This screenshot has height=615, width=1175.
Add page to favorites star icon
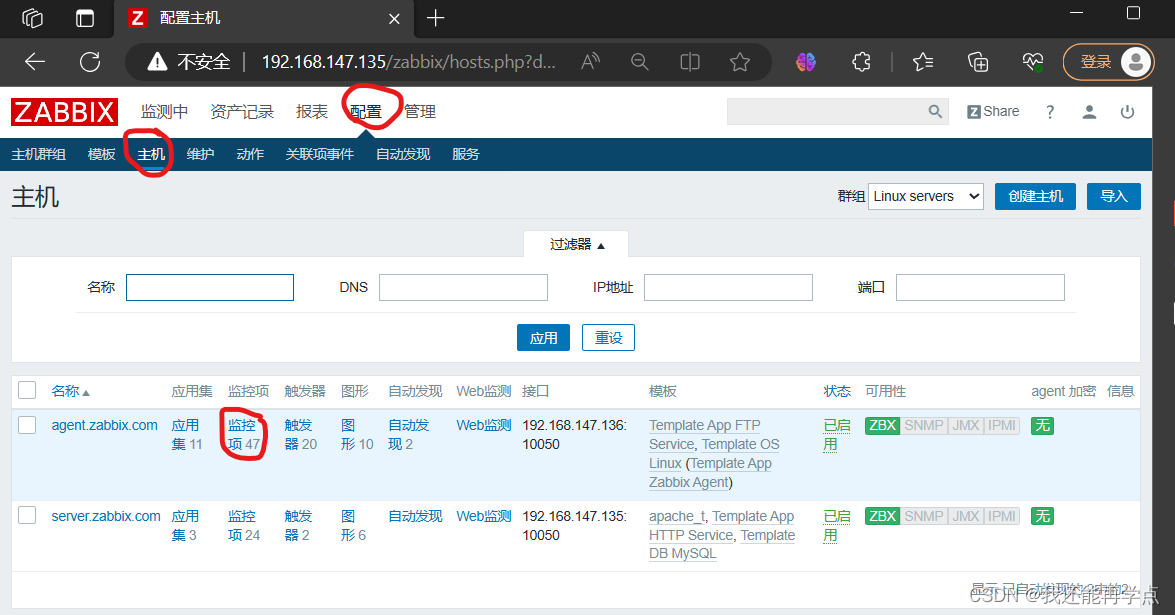pyautogui.click(x=740, y=62)
